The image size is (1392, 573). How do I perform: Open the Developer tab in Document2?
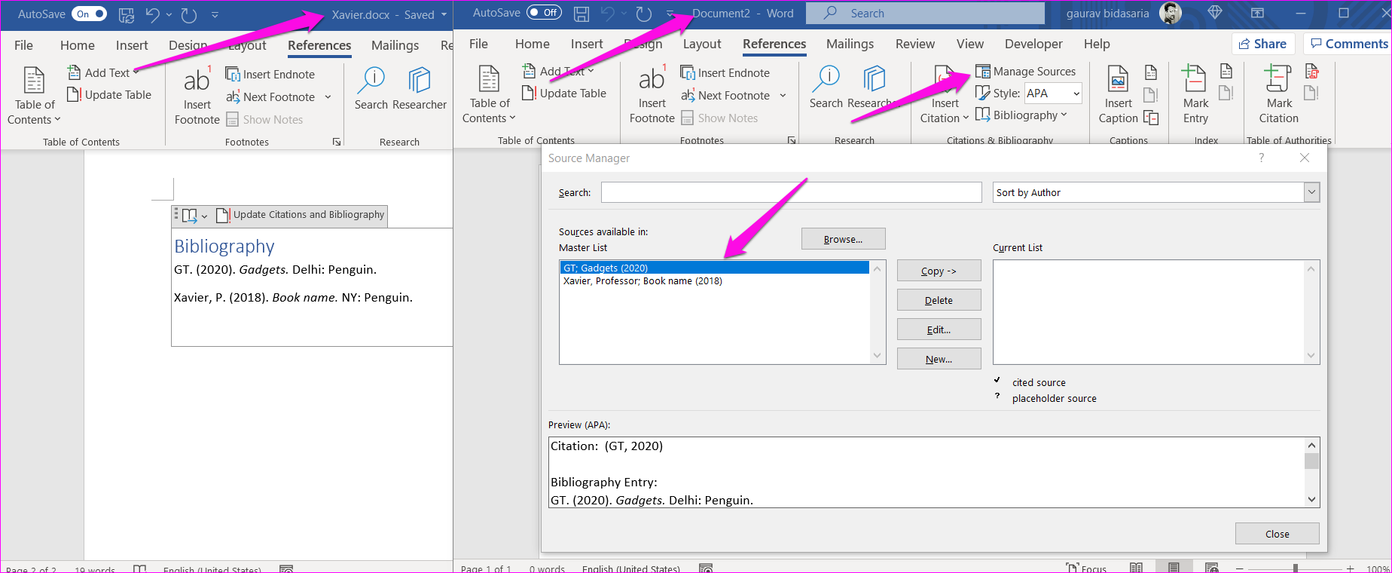click(1034, 44)
